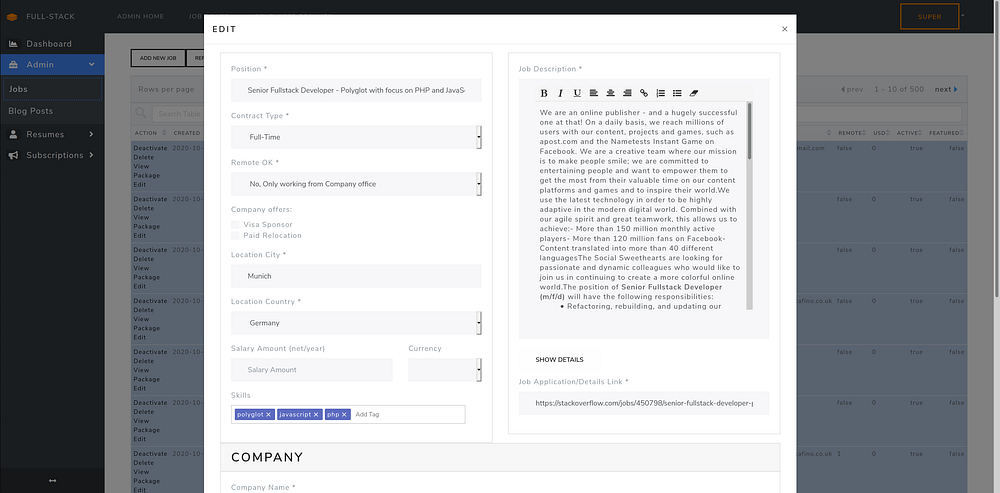Expand the Subscriptions sidebar section
This screenshot has width=1000, height=493.
pyautogui.click(x=91, y=156)
